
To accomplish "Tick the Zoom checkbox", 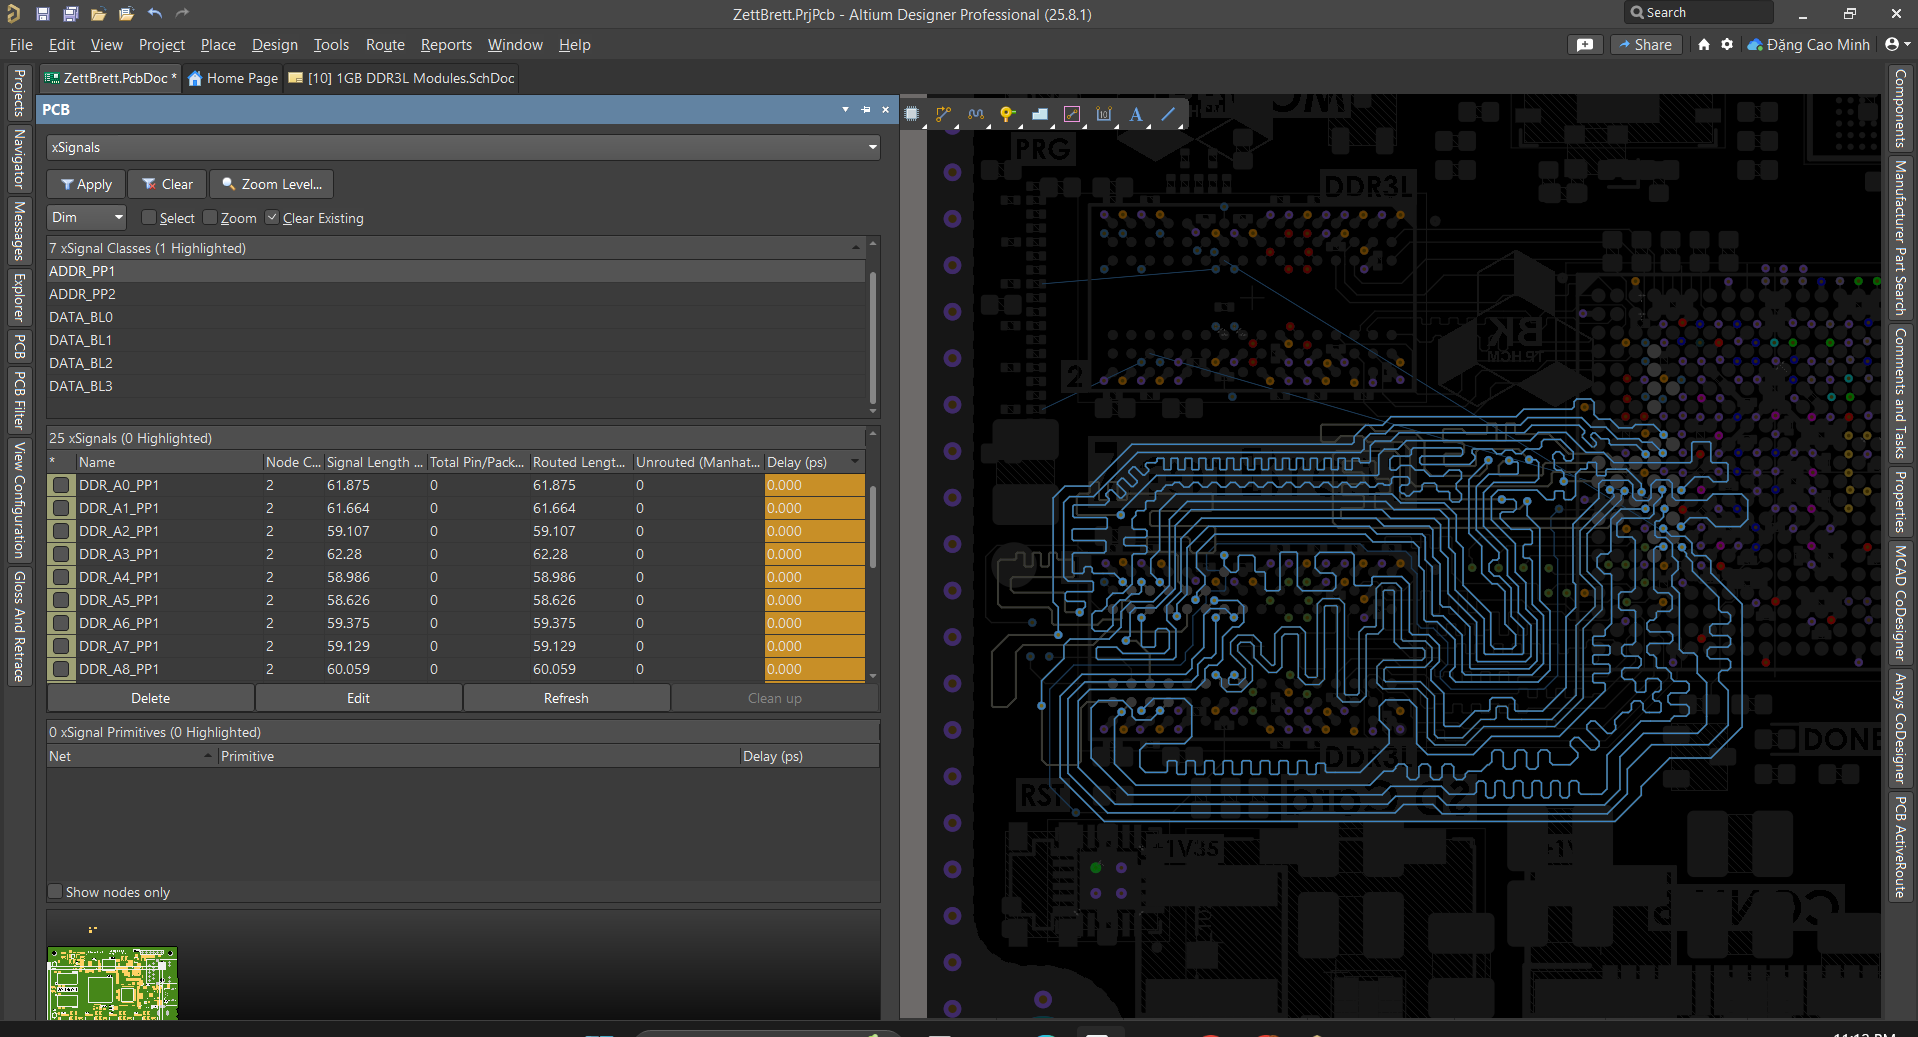I will tap(210, 218).
